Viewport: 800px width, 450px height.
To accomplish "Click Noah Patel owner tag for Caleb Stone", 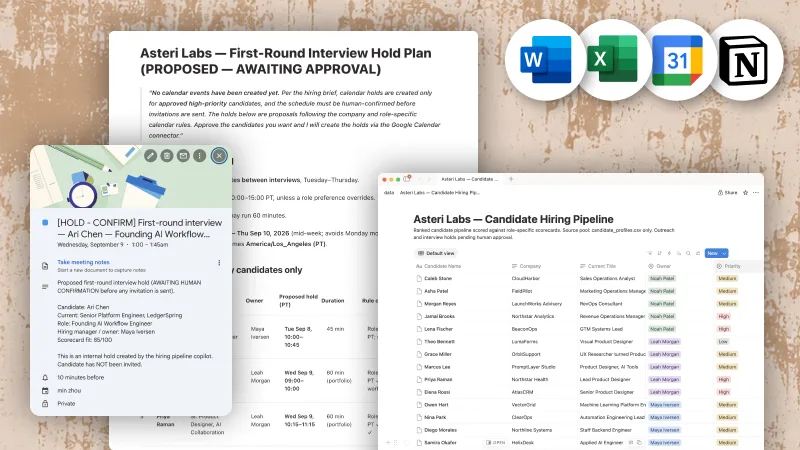I will tap(662, 279).
